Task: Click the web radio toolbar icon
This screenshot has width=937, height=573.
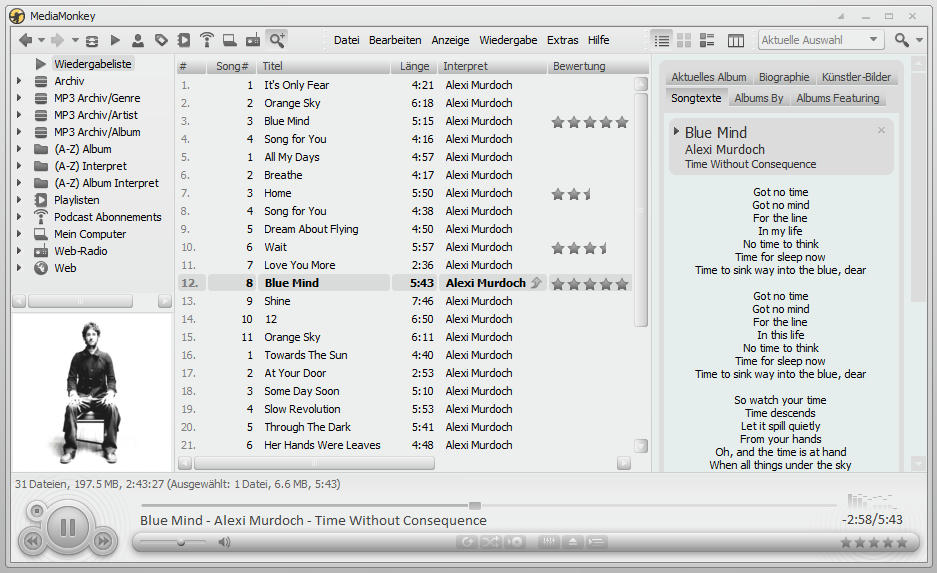Action: coord(253,40)
